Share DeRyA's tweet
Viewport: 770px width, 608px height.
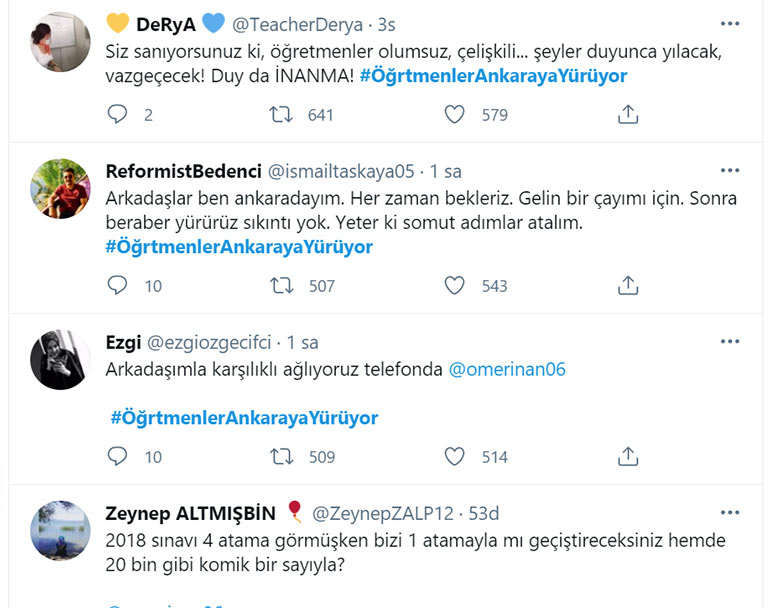click(x=628, y=115)
